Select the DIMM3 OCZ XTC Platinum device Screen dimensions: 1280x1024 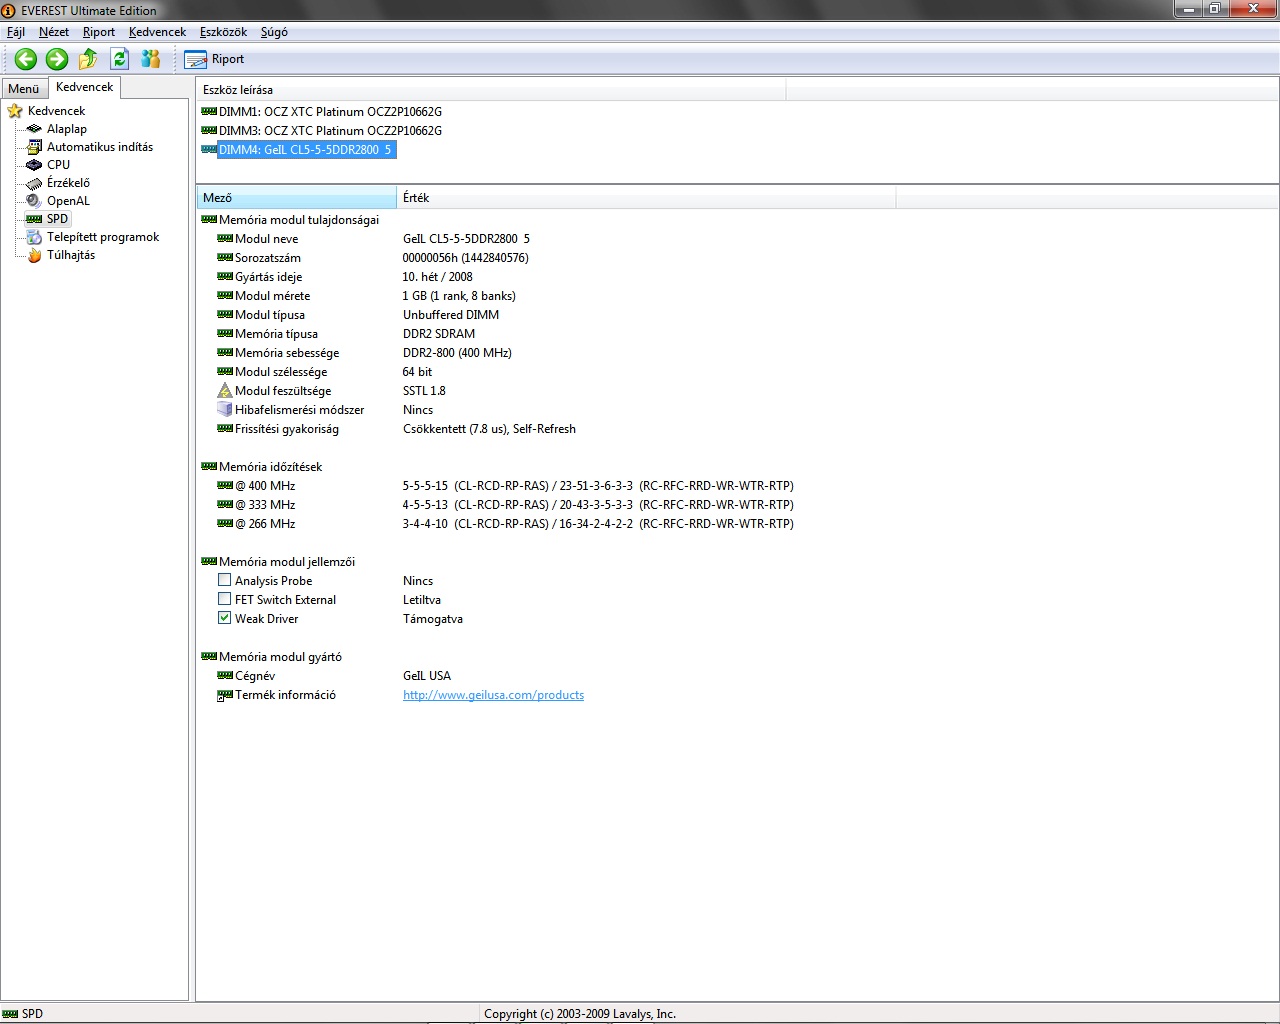coord(321,131)
